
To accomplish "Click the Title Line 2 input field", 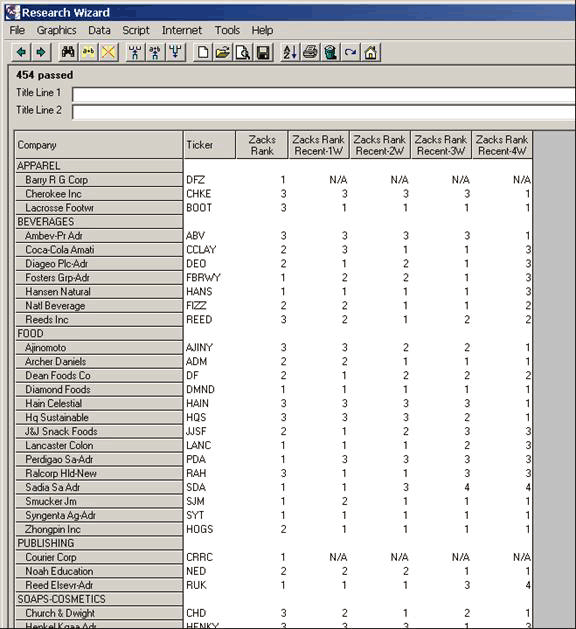I will [324, 112].
